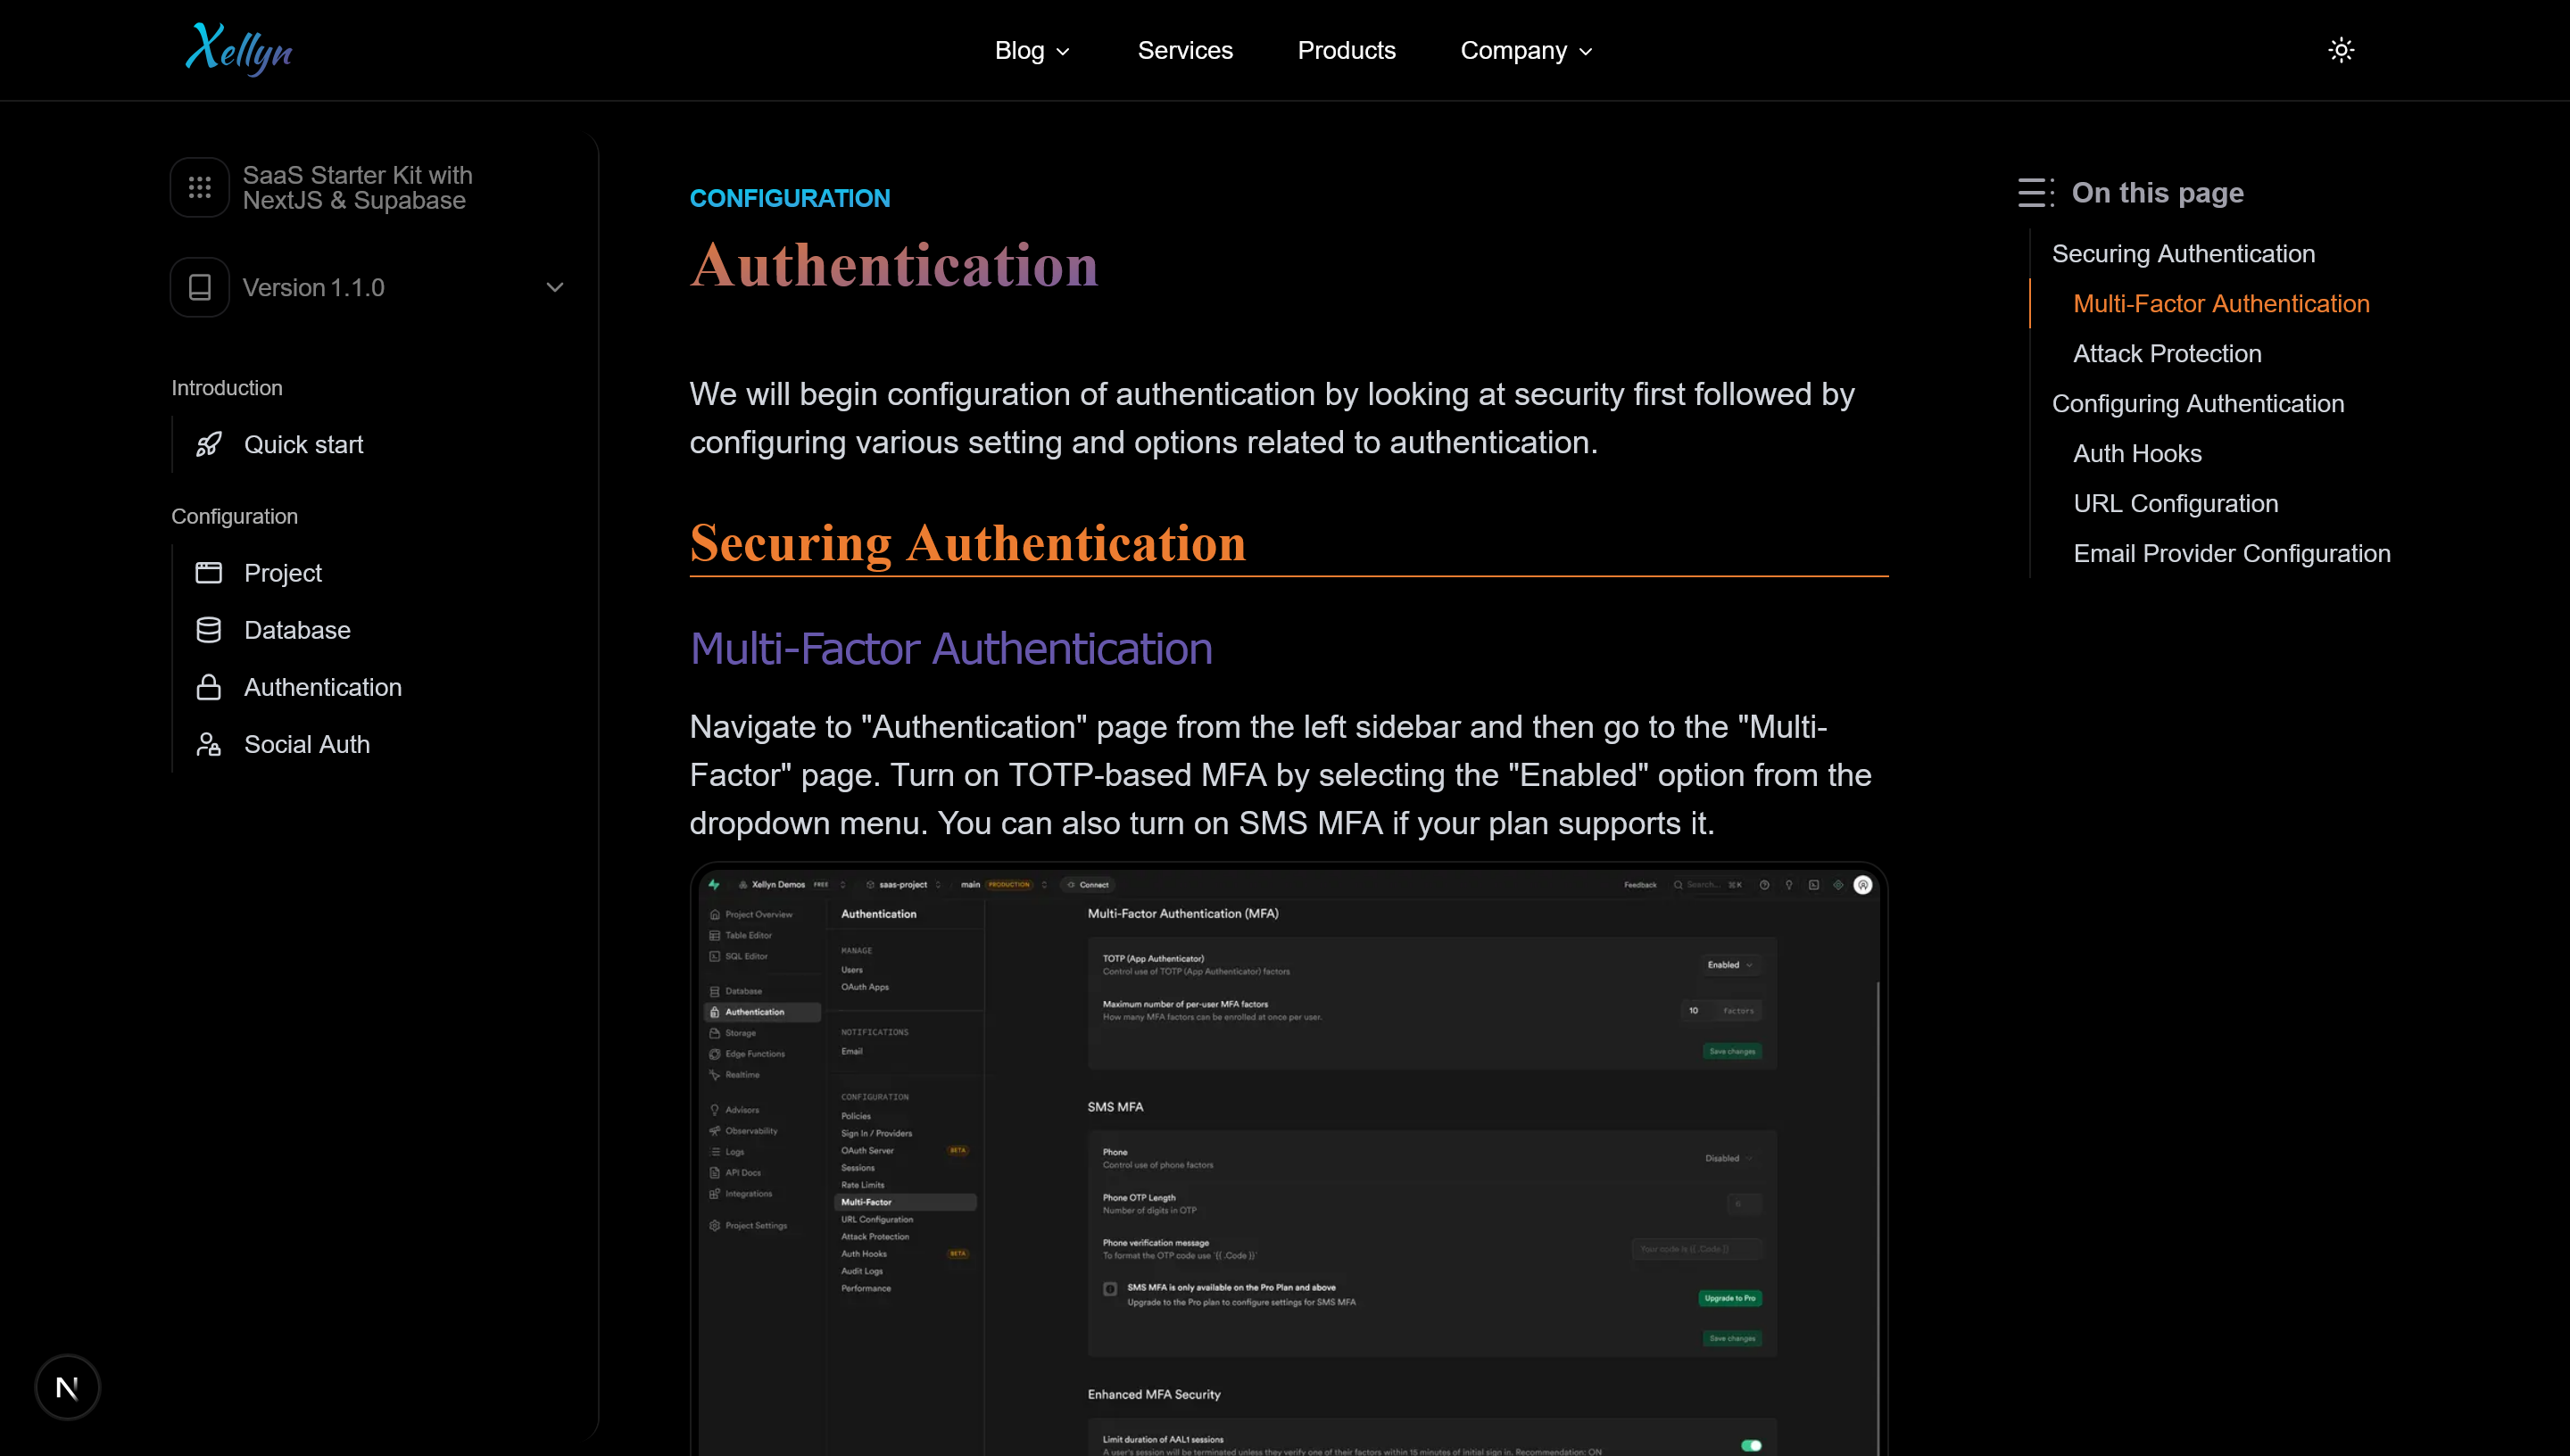The image size is (2570, 1456).
Task: Jump to Multi-Factor Authentication in table of contents
Action: point(2221,303)
